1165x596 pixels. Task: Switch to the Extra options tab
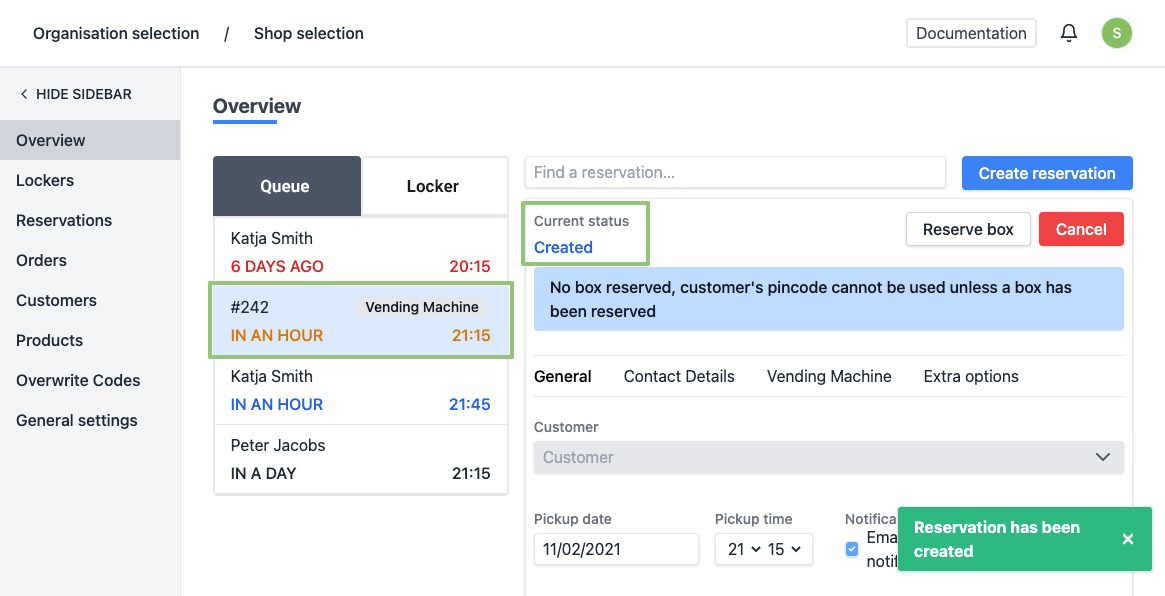971,376
